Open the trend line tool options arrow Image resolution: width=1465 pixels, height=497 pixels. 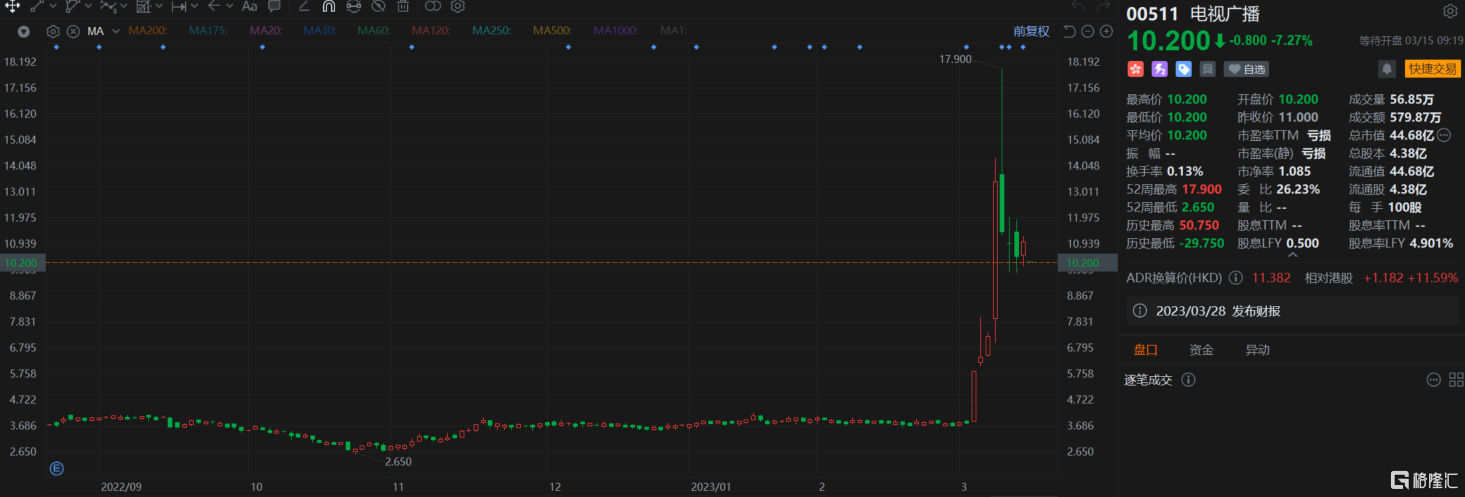click(51, 6)
